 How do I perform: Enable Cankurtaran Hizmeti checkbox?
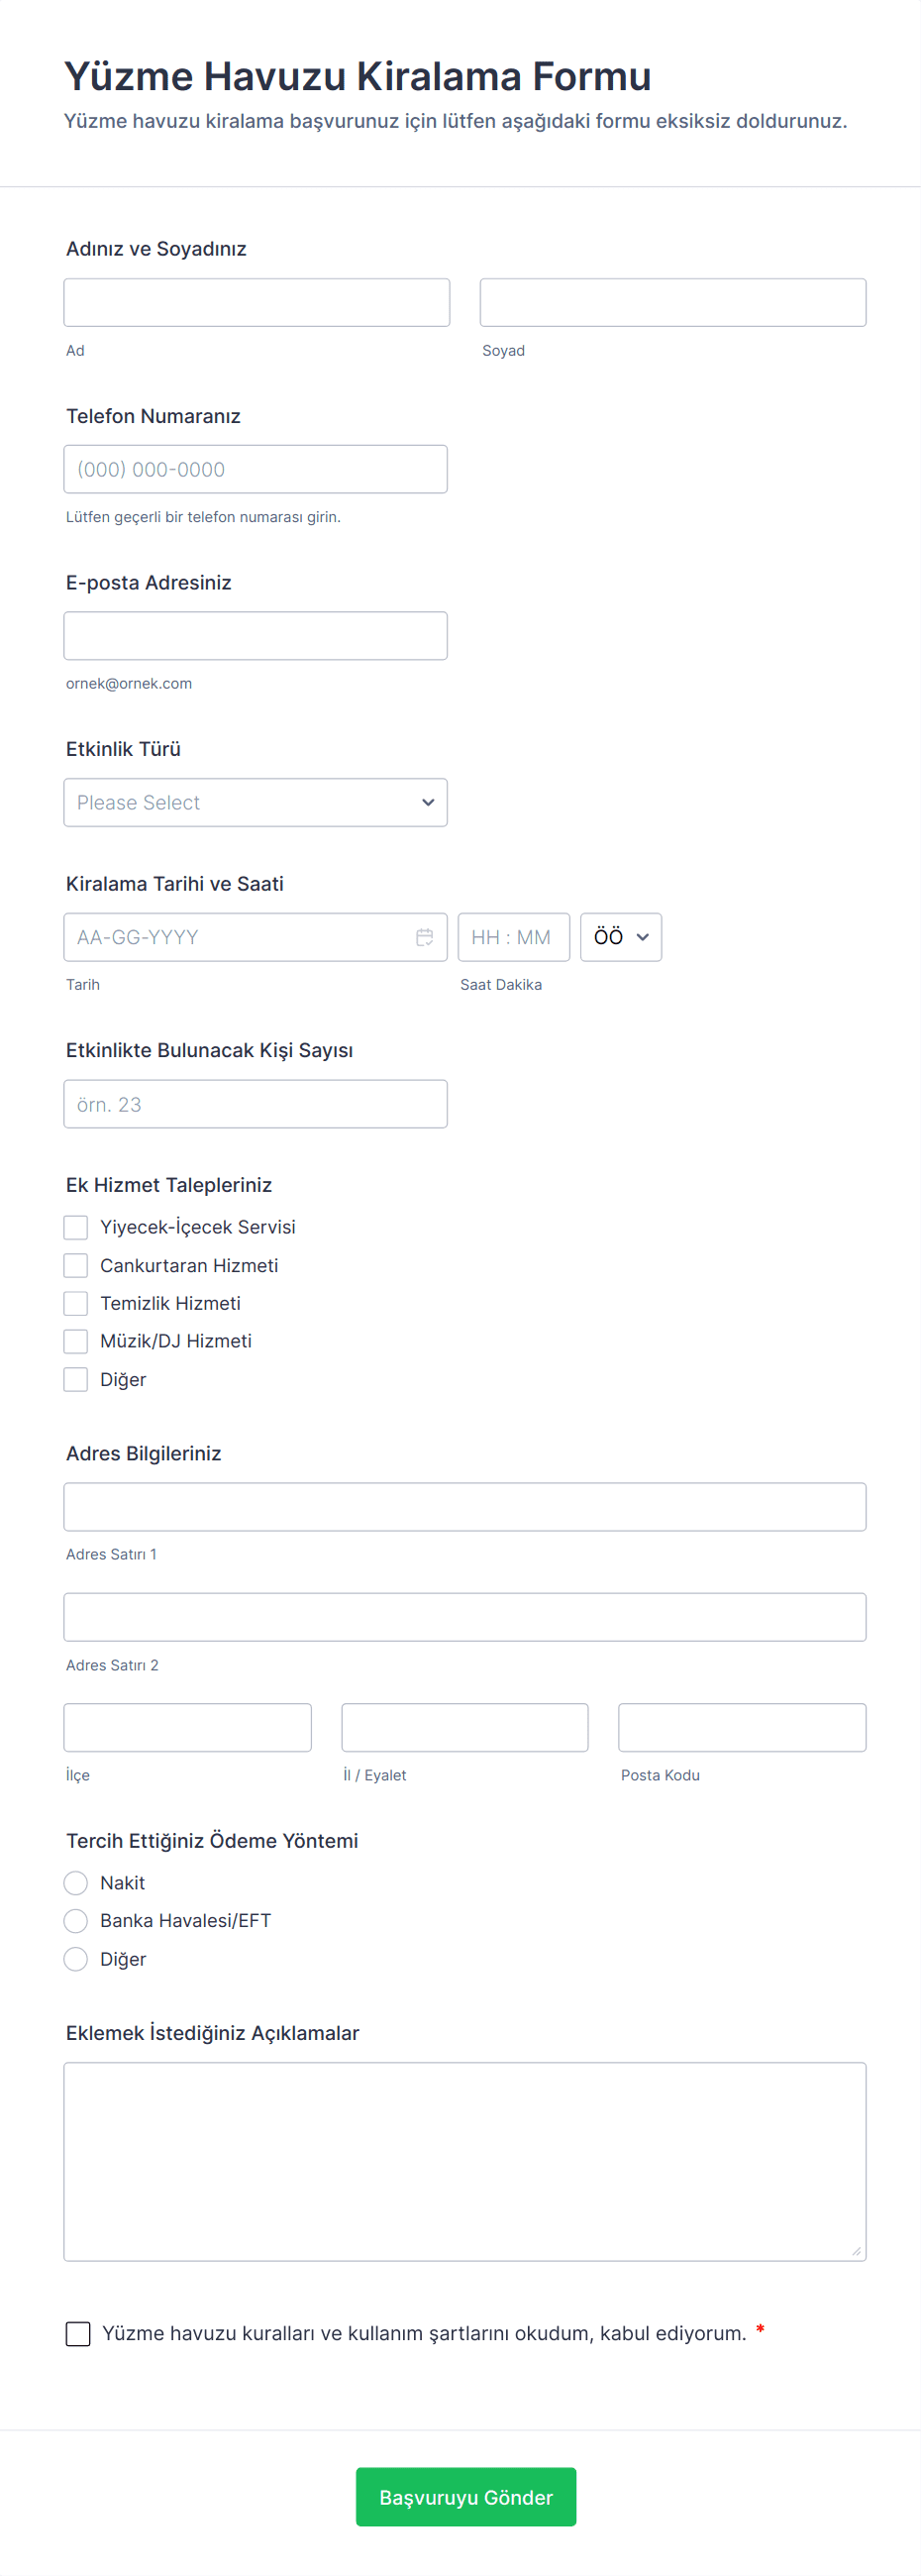click(x=76, y=1265)
